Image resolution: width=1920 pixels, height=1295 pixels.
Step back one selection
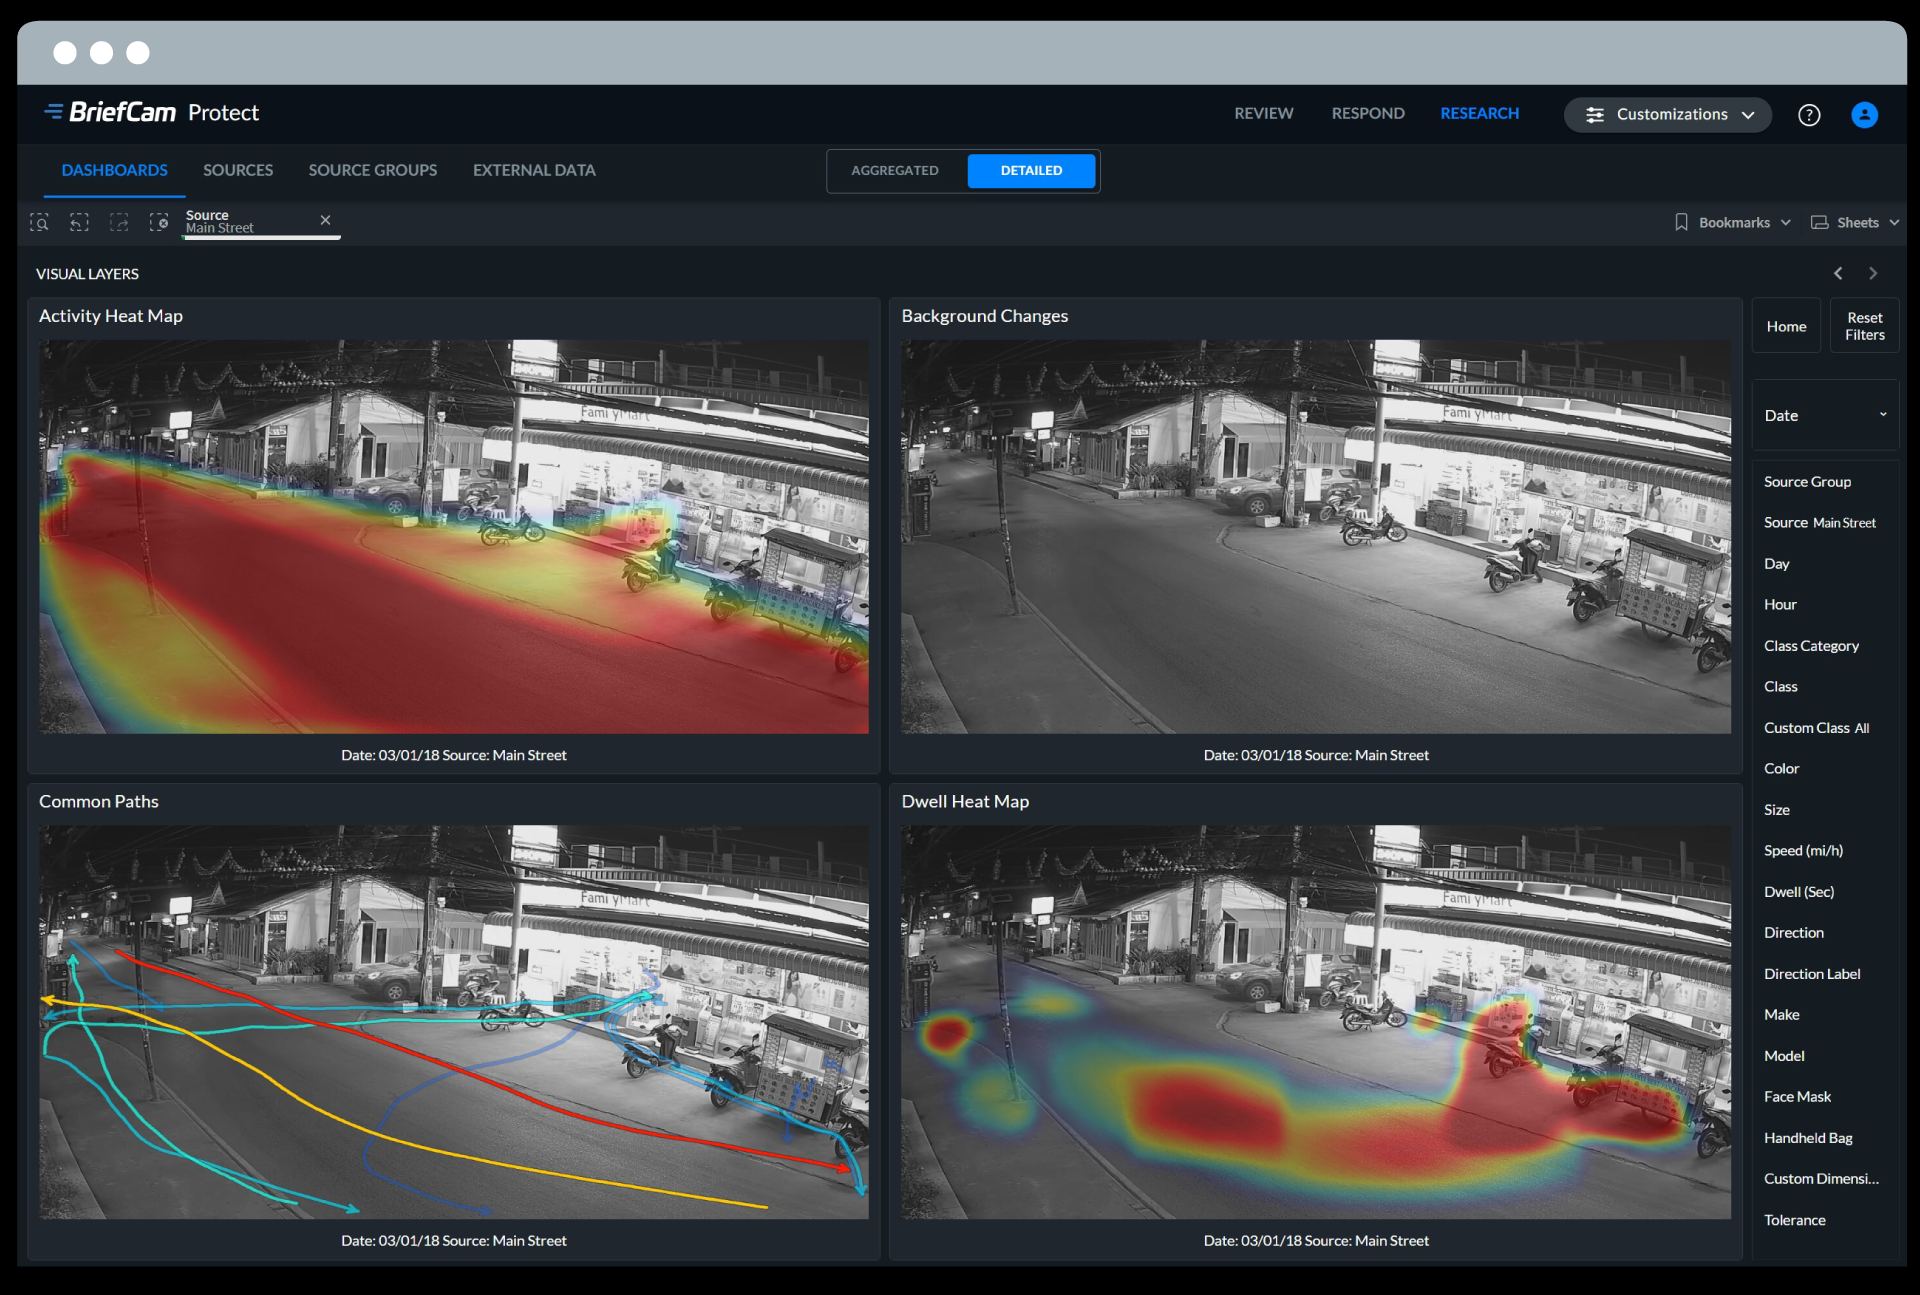(x=79, y=222)
